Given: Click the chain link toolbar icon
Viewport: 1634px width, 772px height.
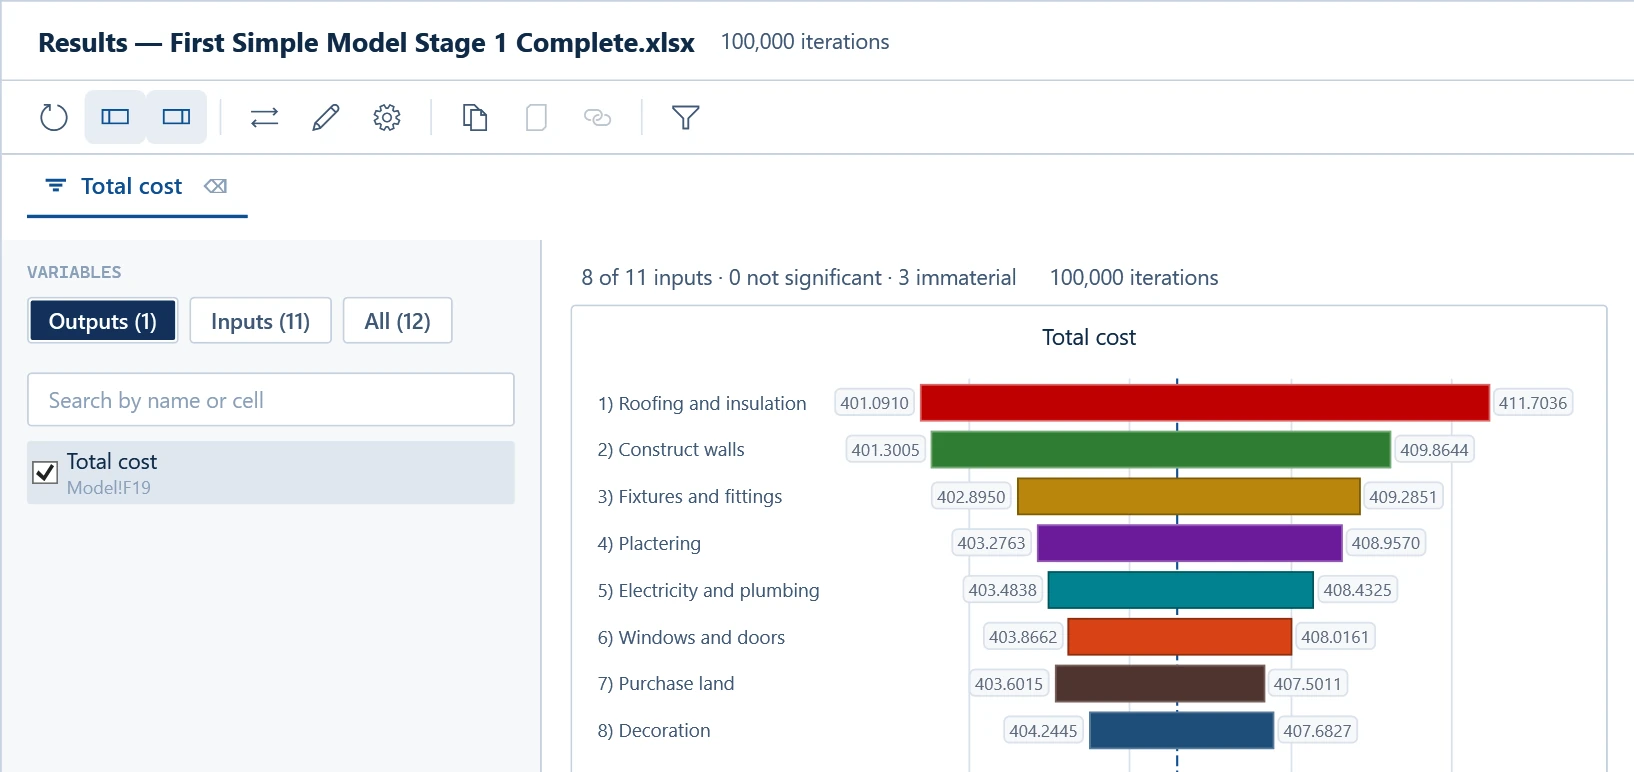Looking at the screenshot, I should 597,117.
